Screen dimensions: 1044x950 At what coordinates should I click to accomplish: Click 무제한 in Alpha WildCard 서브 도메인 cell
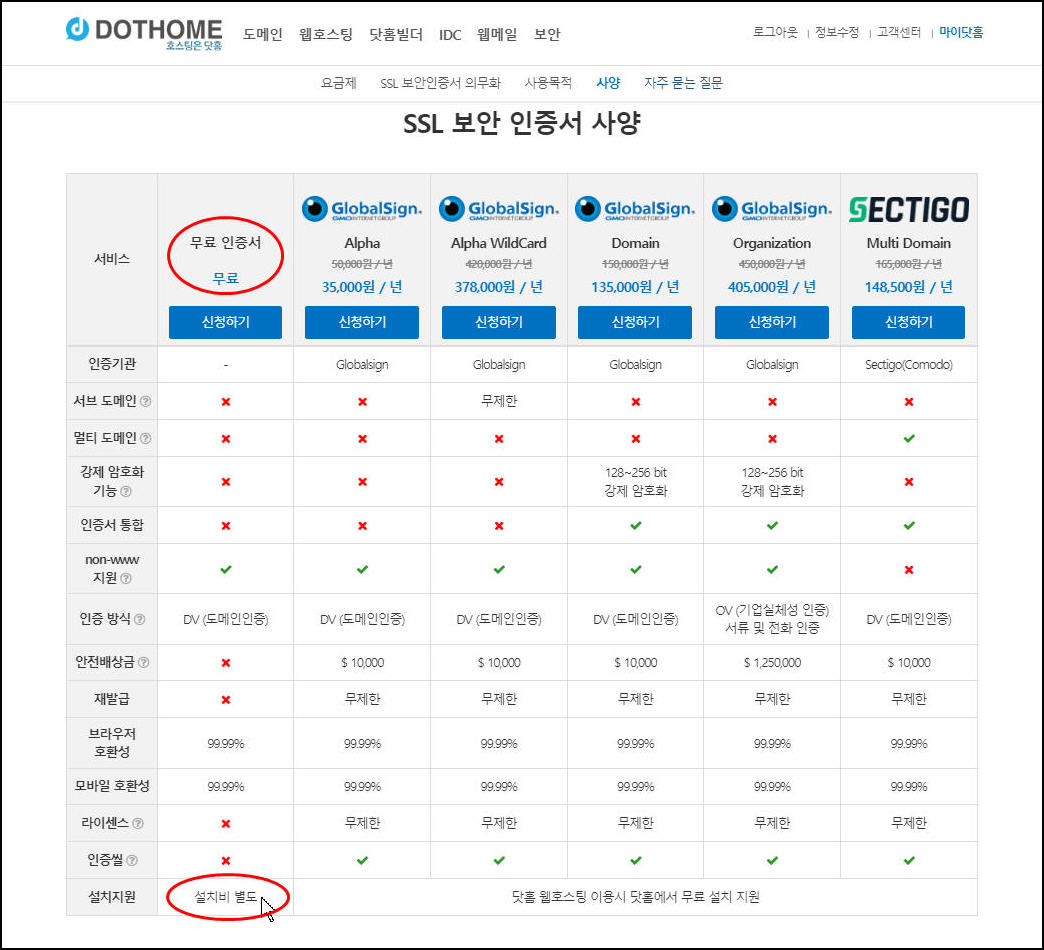point(499,401)
